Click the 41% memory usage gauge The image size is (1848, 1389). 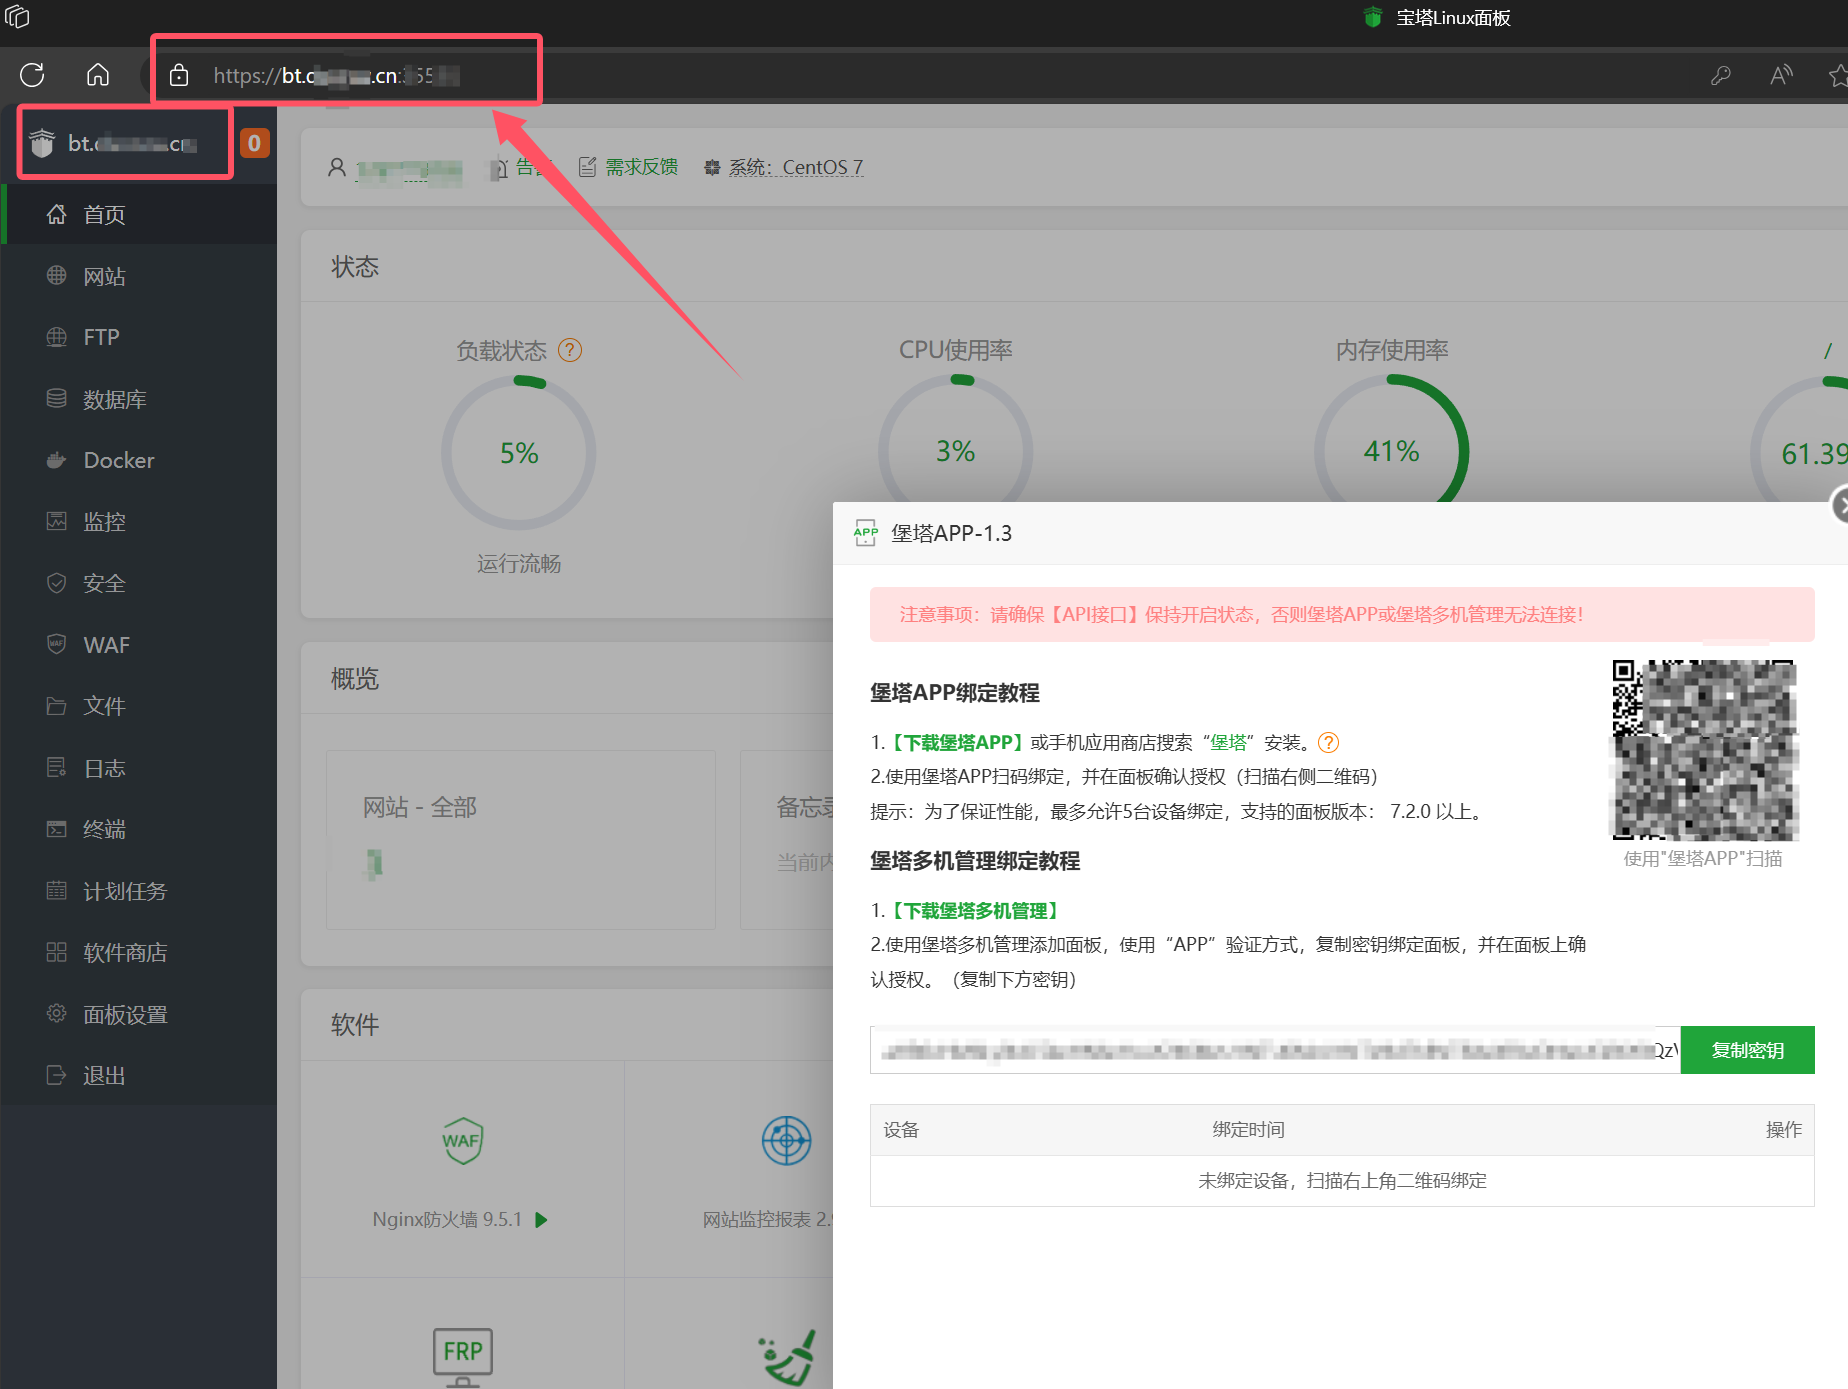[1392, 451]
